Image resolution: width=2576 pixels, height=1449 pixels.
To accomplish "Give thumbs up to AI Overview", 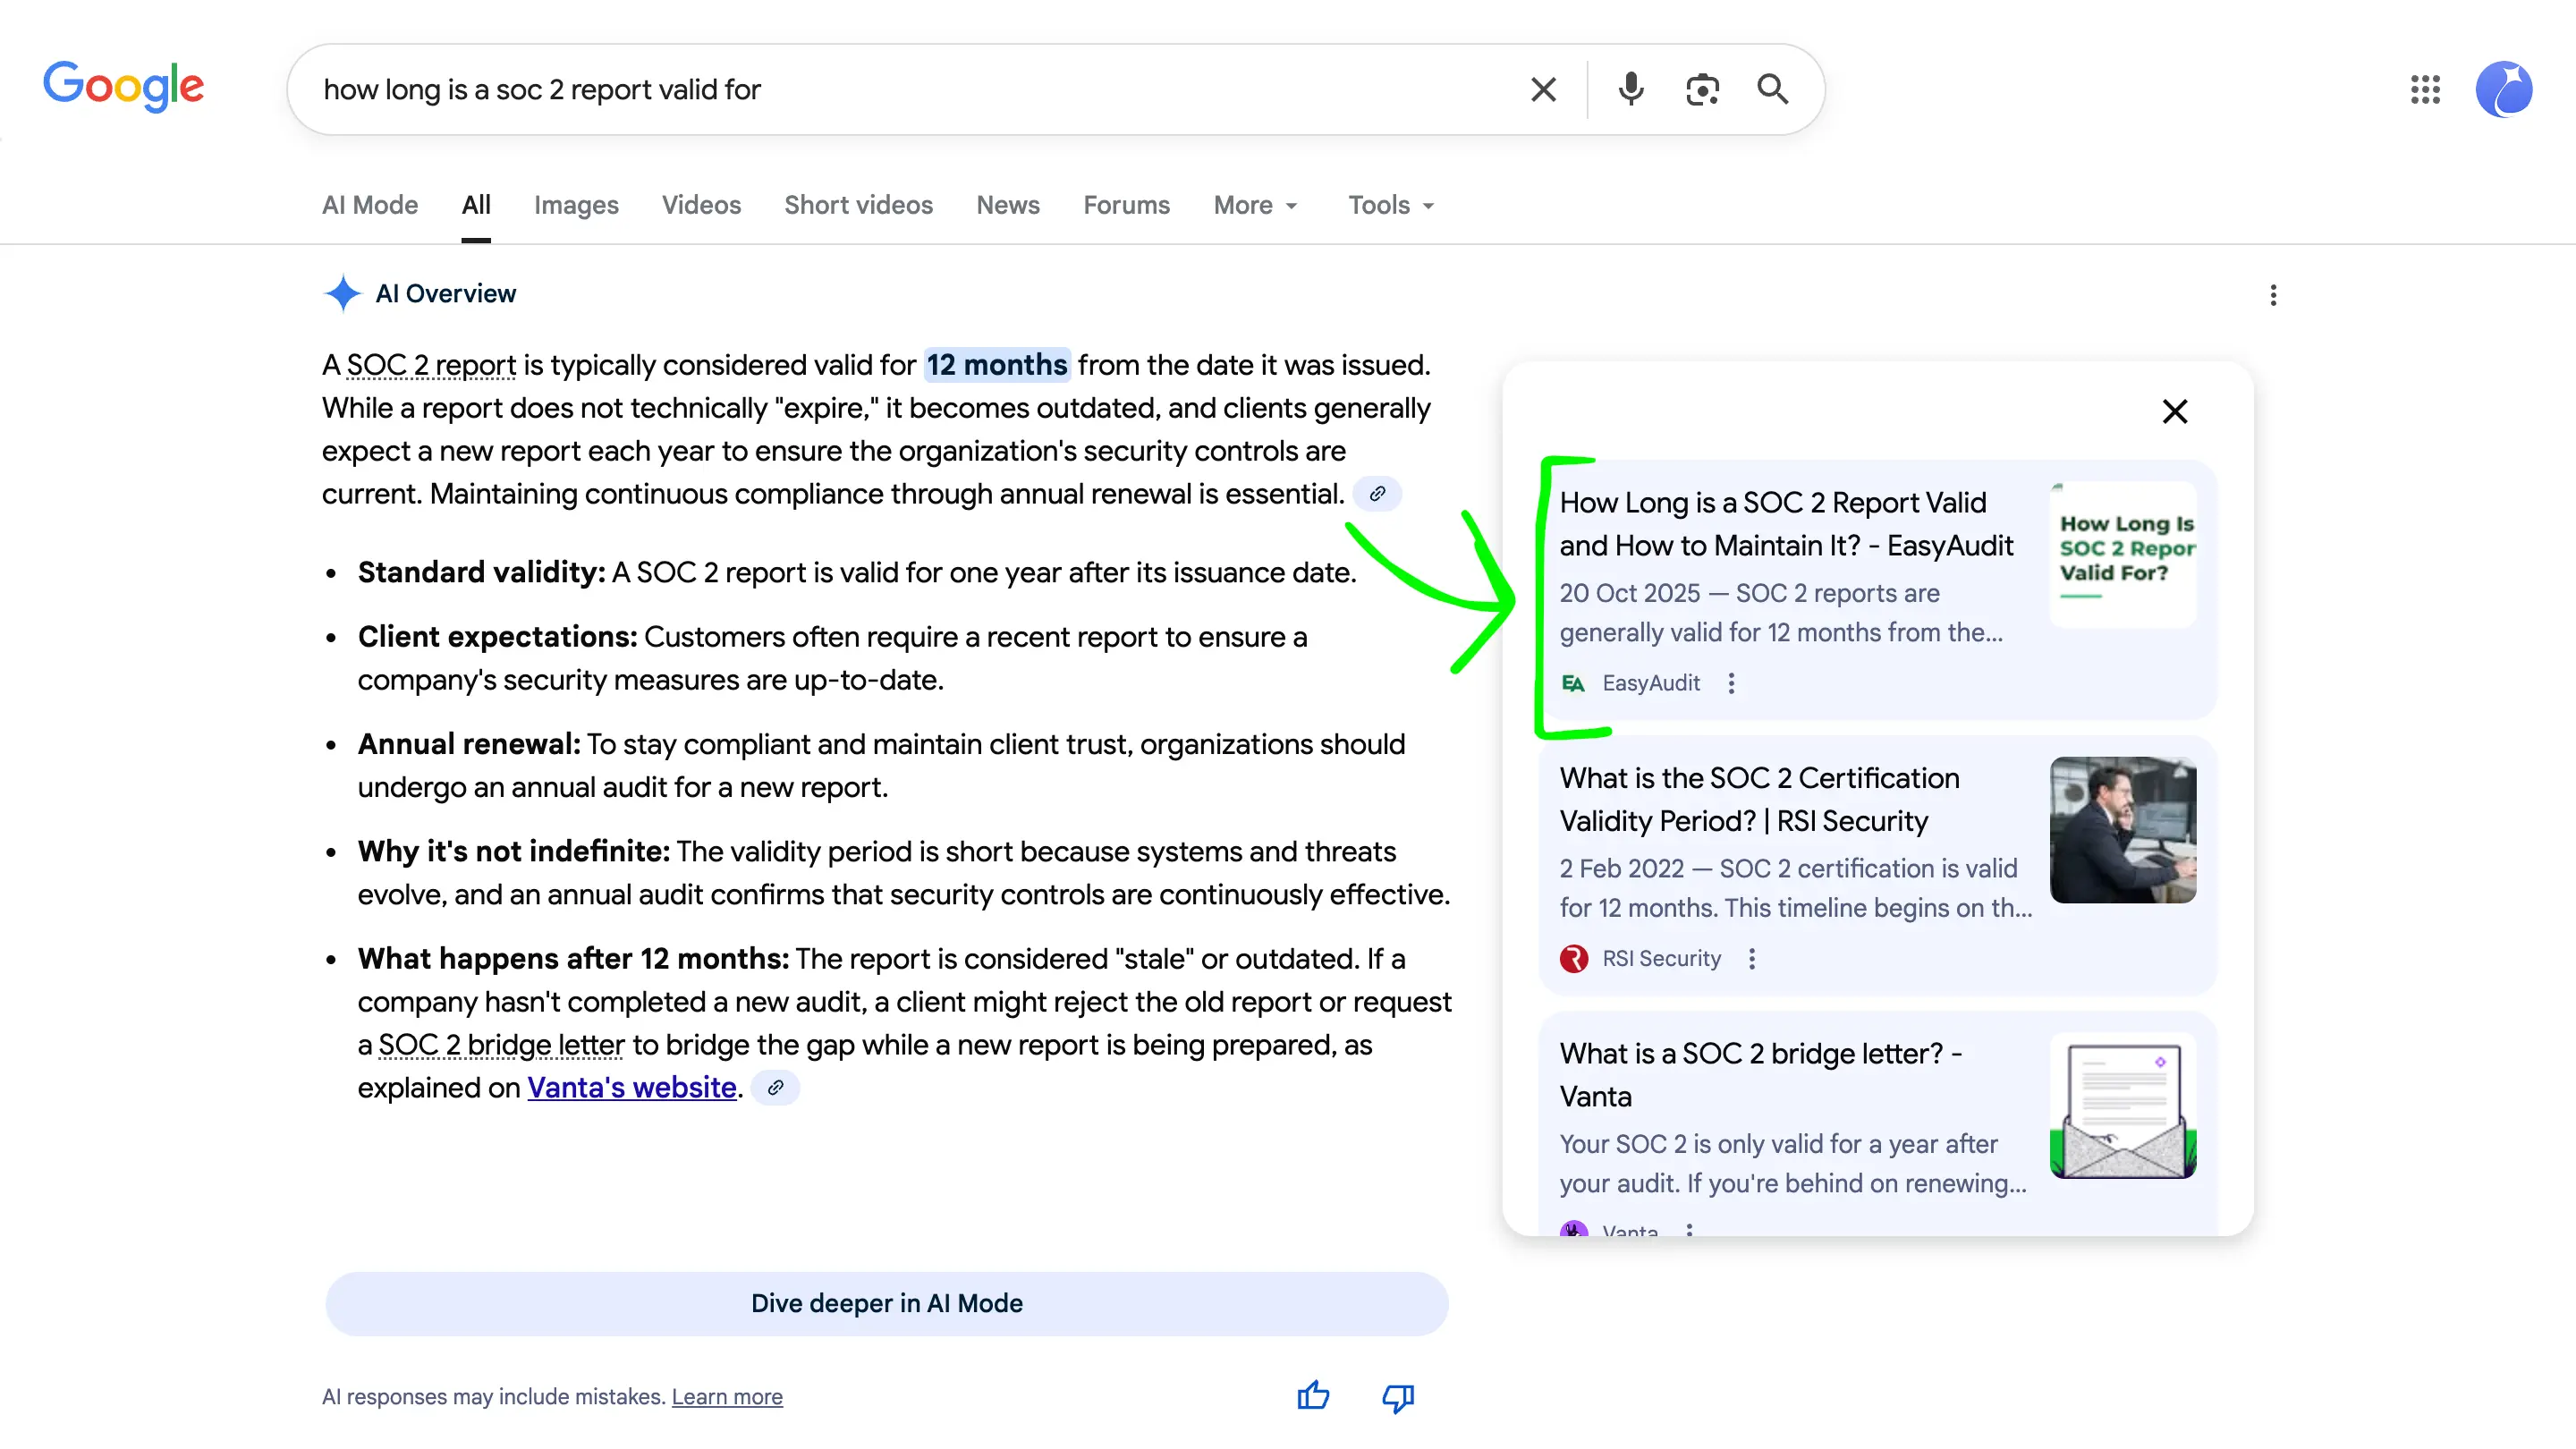I will 1313,1396.
